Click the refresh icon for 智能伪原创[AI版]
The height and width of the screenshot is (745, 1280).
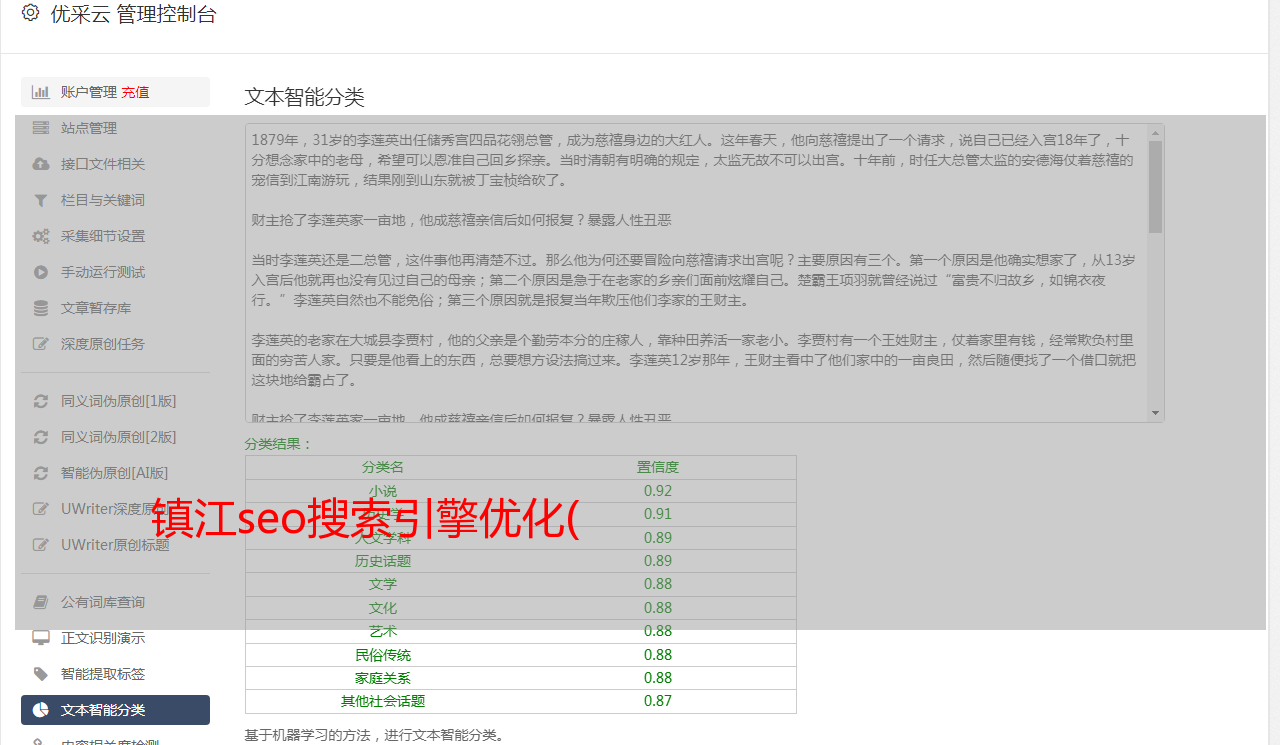coord(40,473)
